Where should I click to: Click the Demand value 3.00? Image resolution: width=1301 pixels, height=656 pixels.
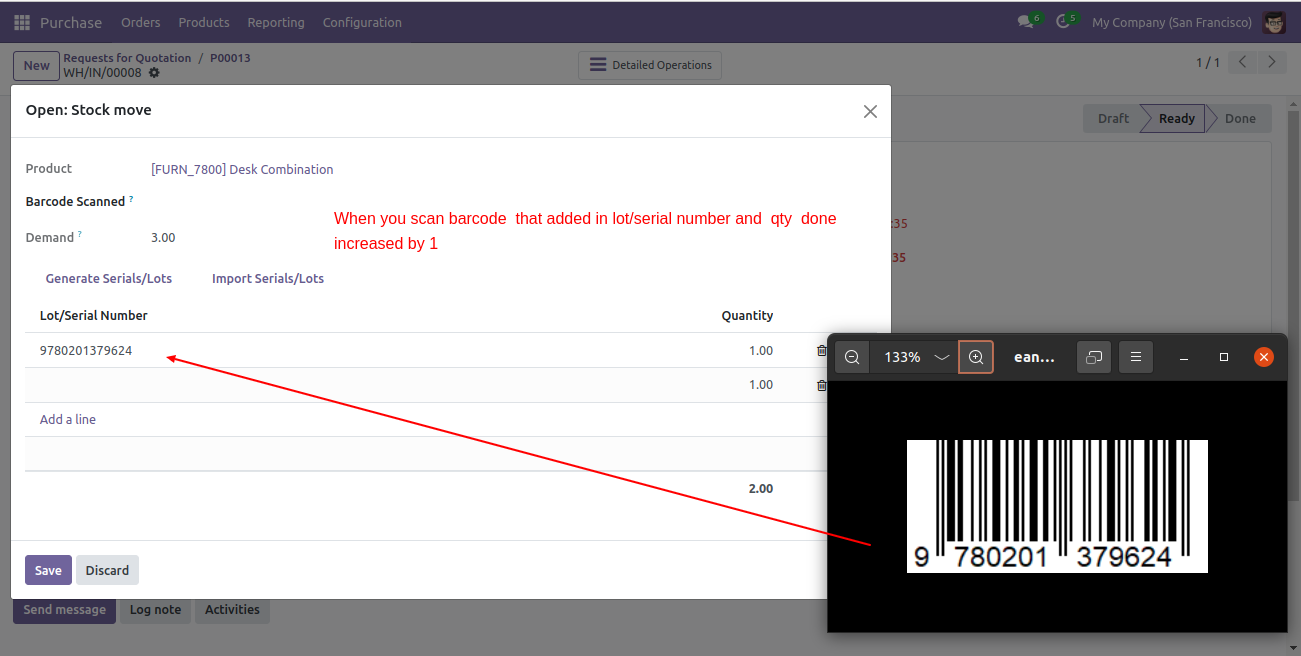pyautogui.click(x=163, y=237)
